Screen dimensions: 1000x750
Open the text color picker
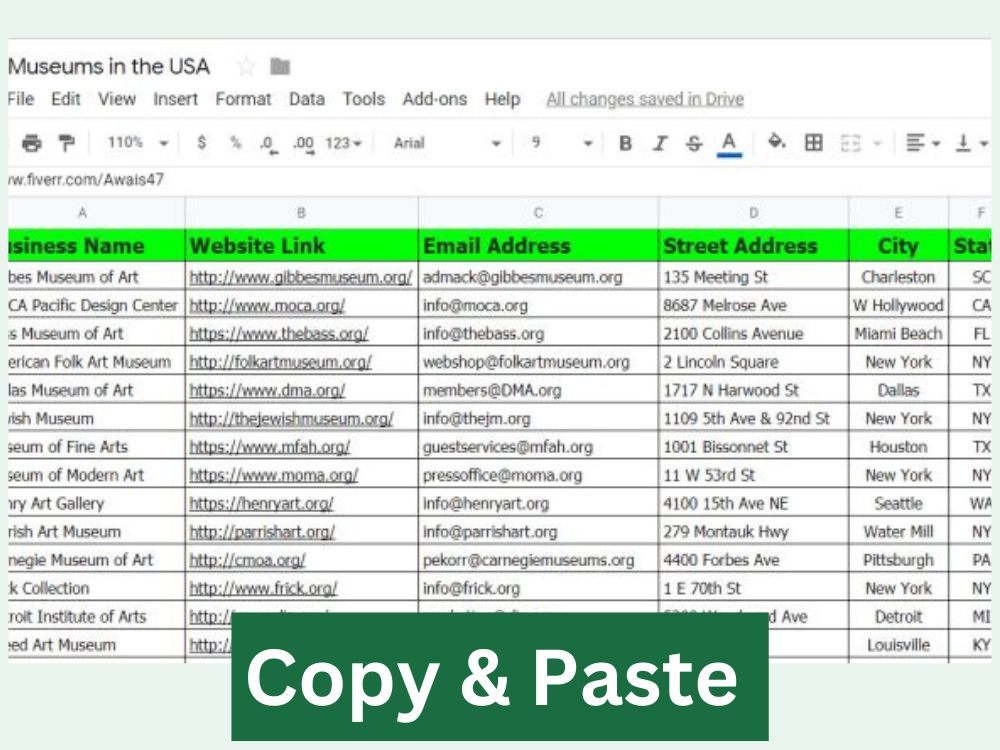pos(727,142)
